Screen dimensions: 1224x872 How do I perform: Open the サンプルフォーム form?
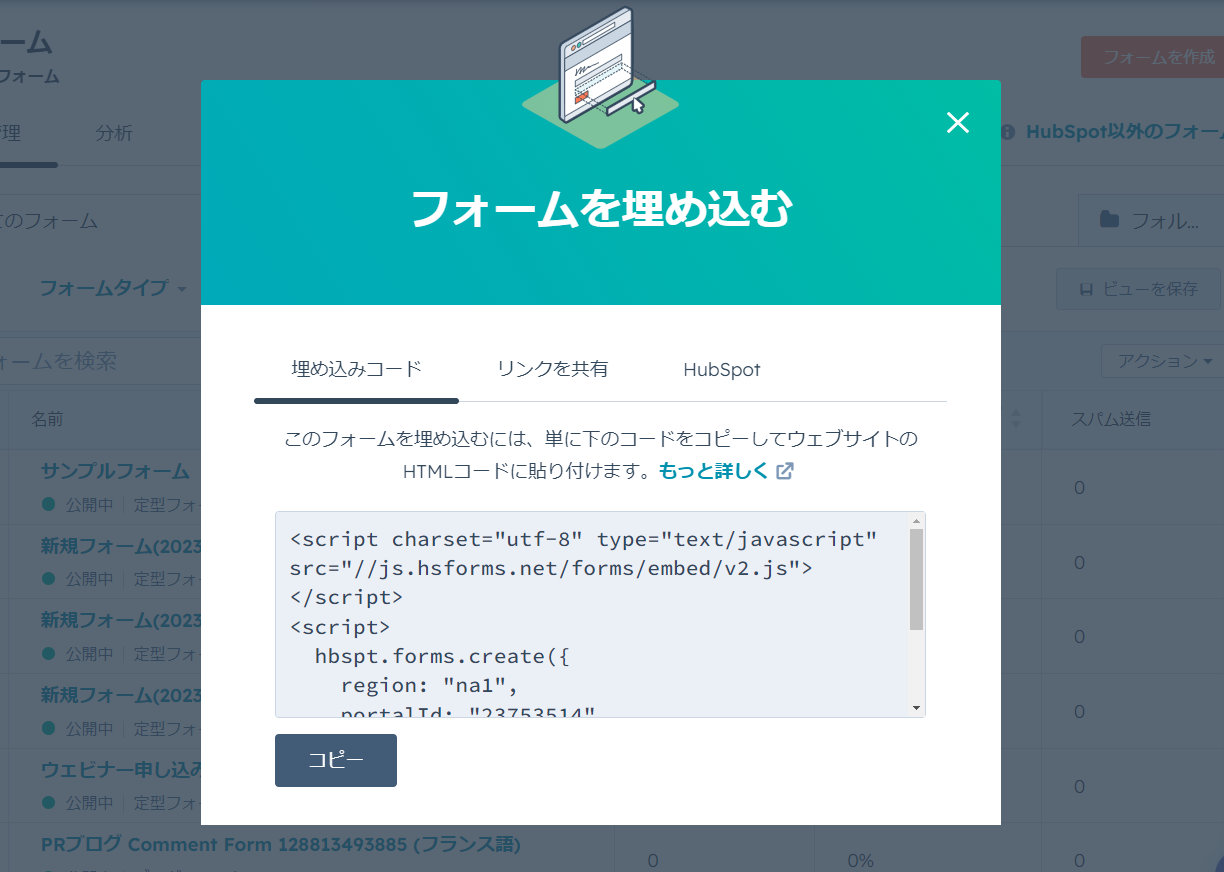coord(115,470)
